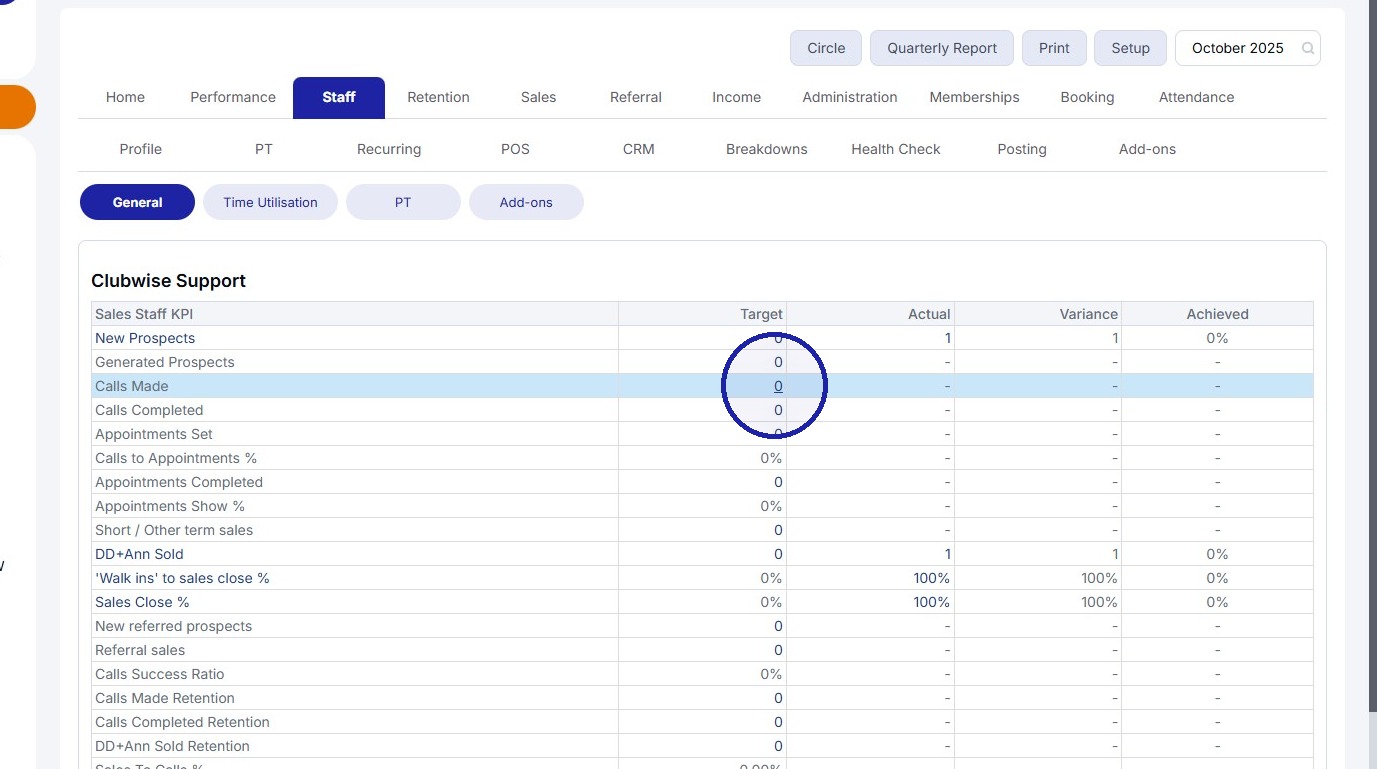1377x769 pixels.
Task: Open the CRM sub-tab
Action: (638, 149)
